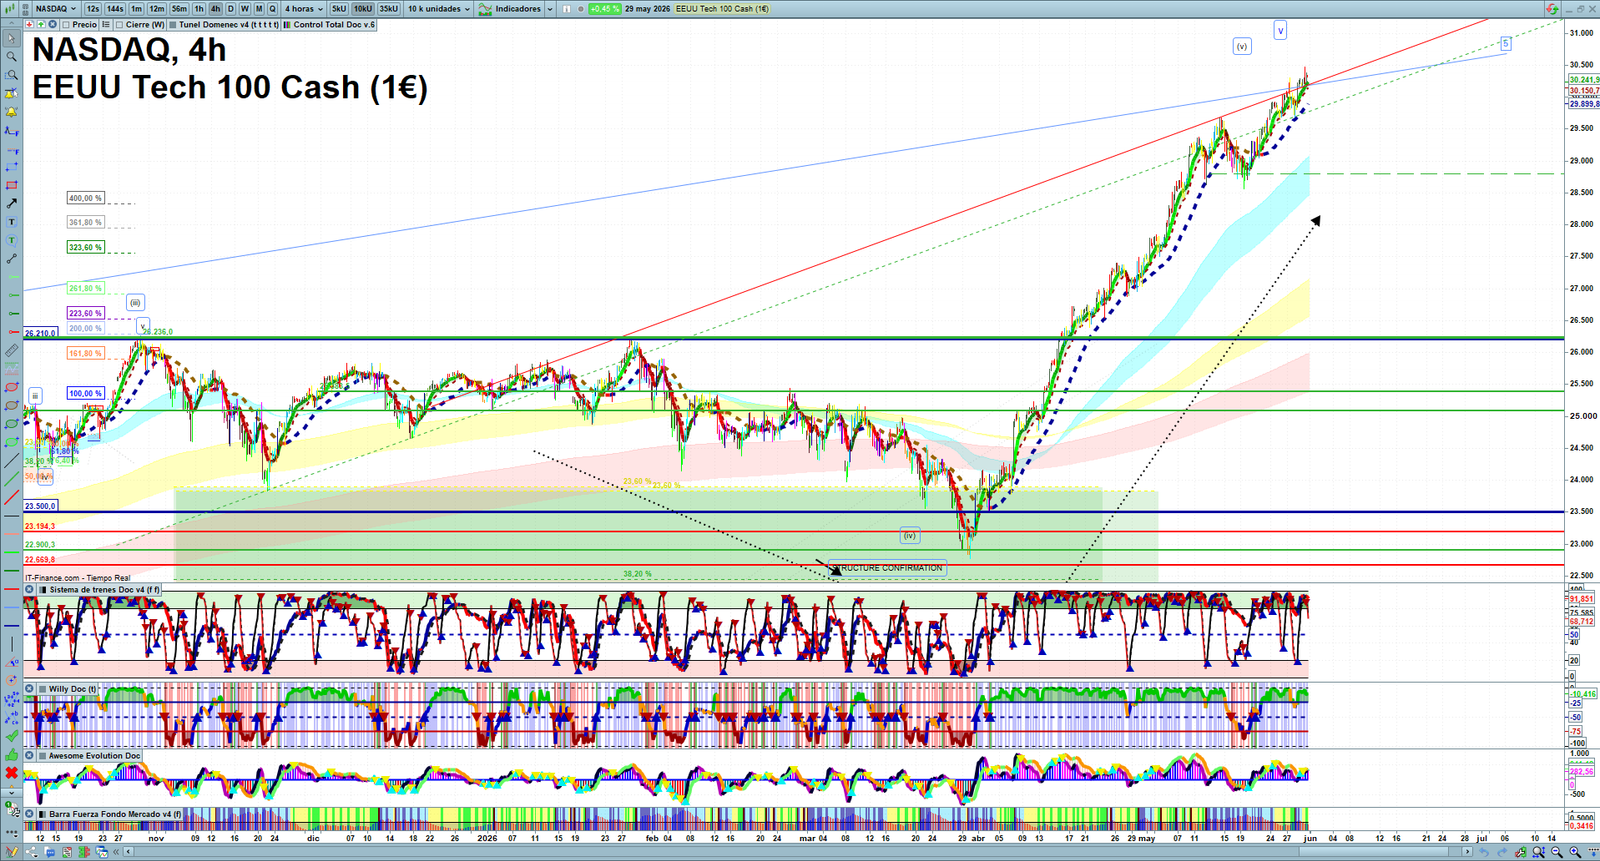Switch timeframe to 12s
Image resolution: width=1600 pixels, height=861 pixels.
93,8
